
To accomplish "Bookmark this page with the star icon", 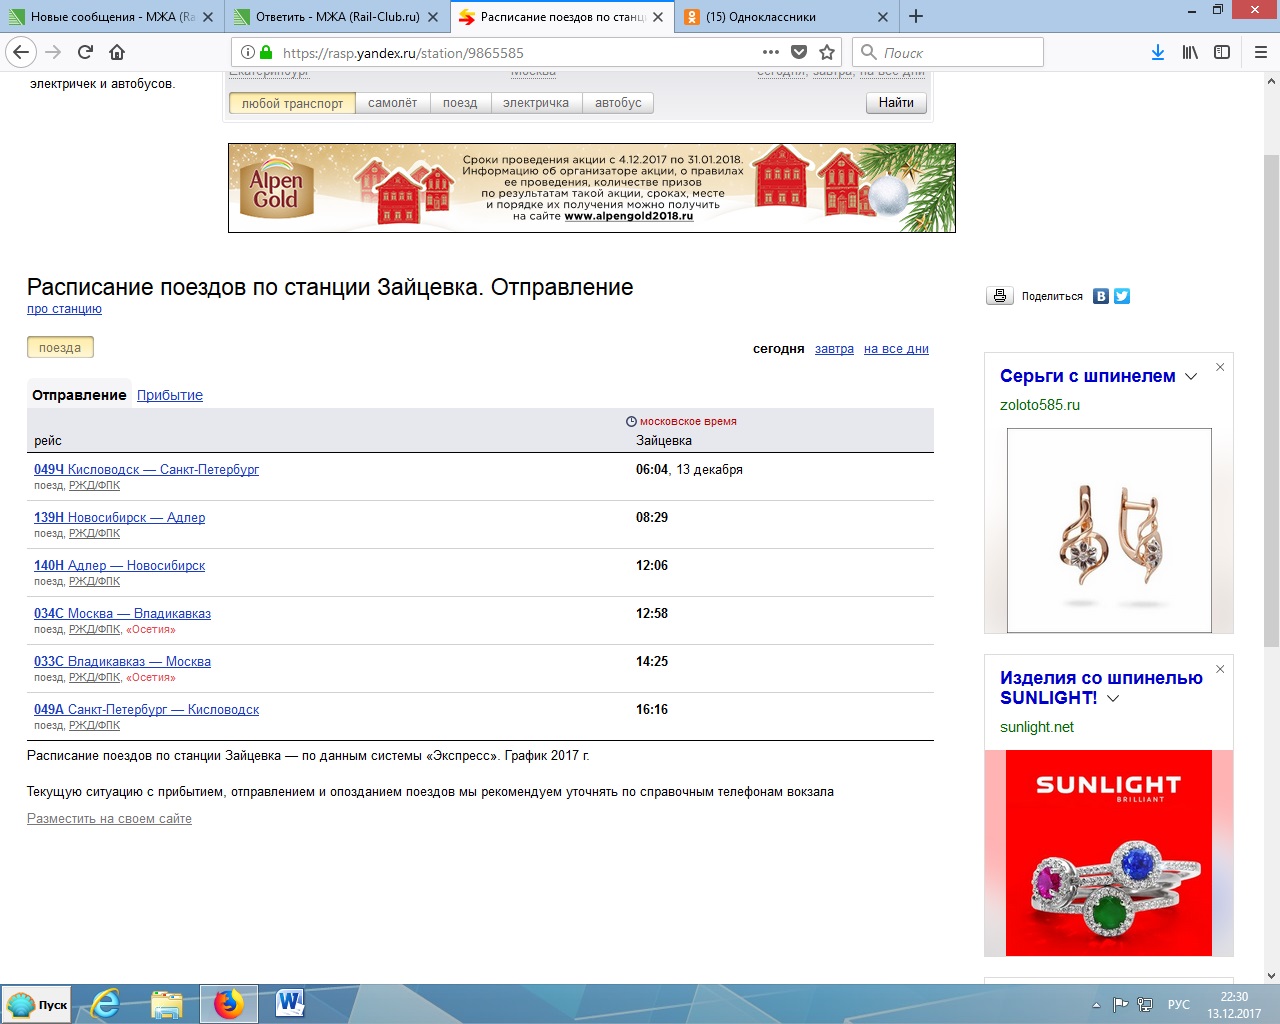I will point(827,52).
